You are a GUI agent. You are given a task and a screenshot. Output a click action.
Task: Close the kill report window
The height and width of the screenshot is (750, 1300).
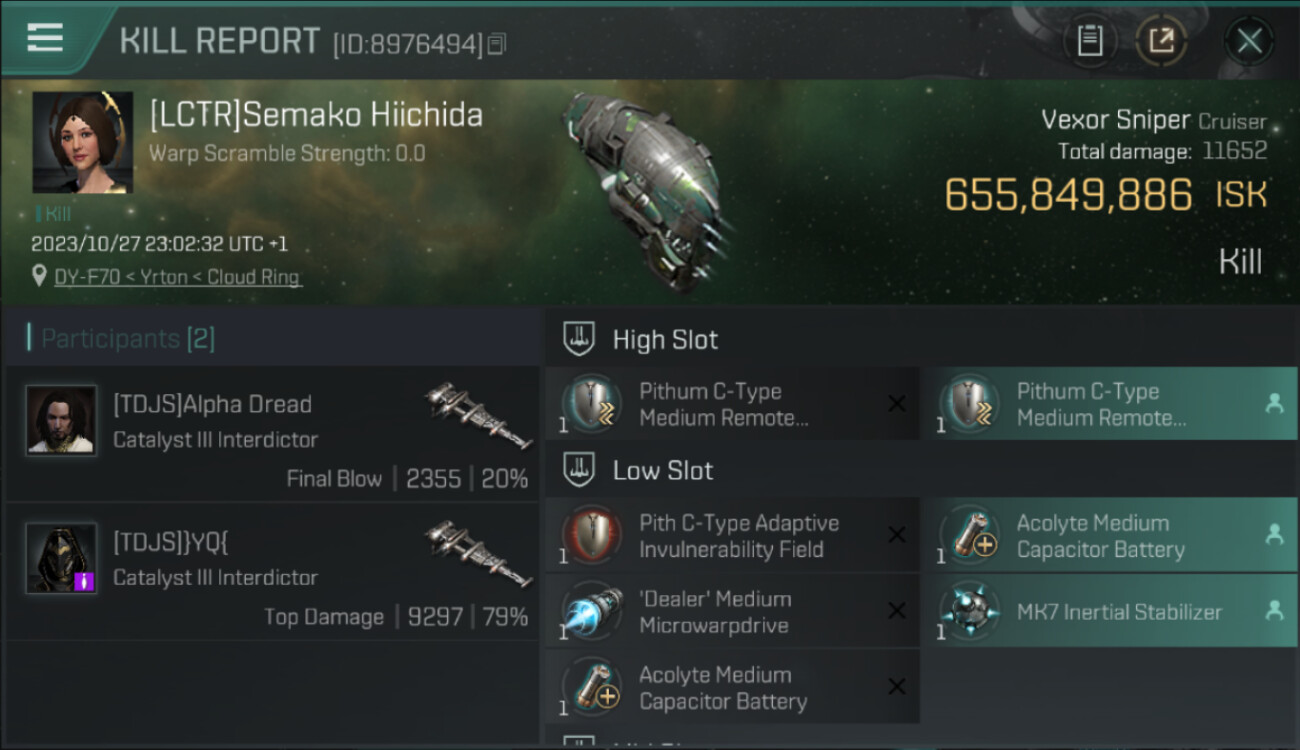1249,41
